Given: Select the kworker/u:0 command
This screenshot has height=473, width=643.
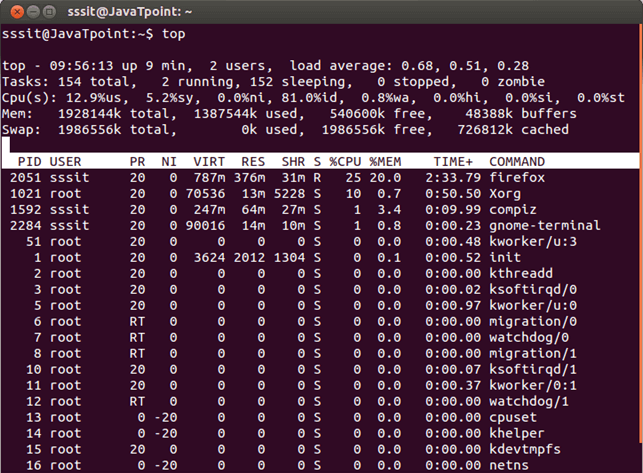Looking at the screenshot, I should [533, 306].
